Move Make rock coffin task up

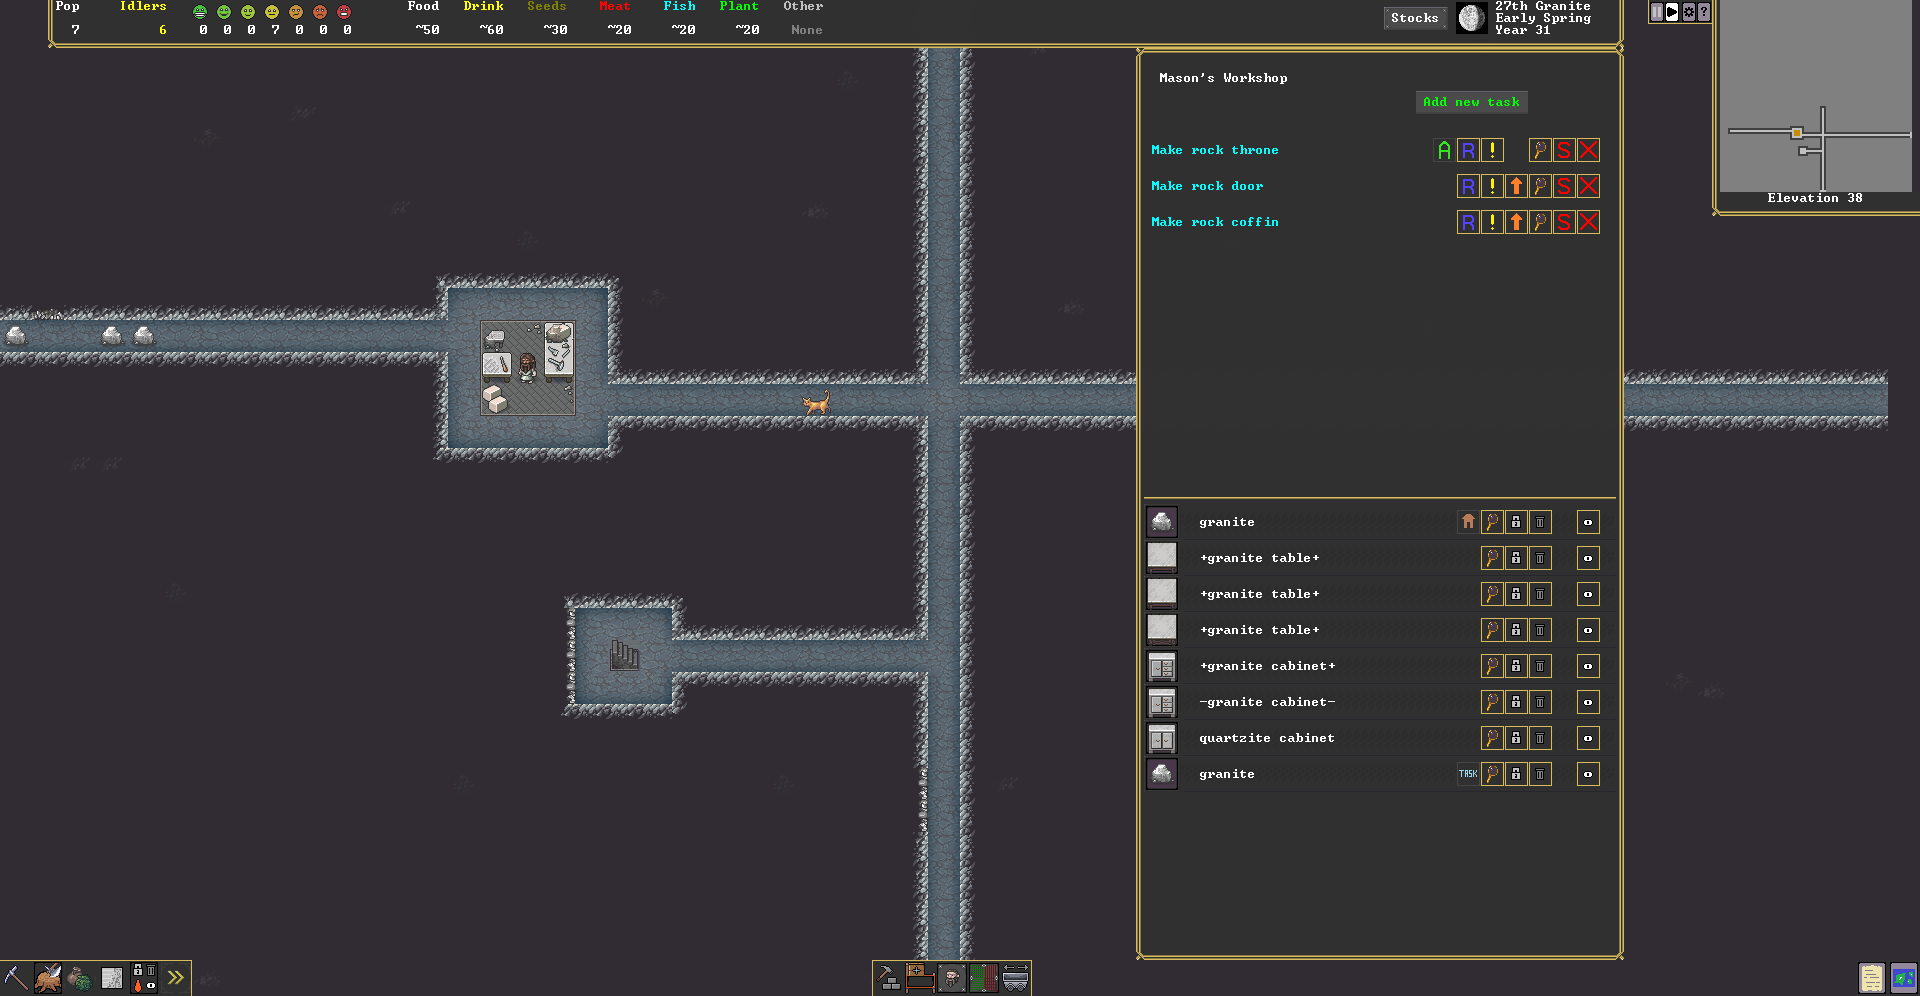pyautogui.click(x=1516, y=222)
